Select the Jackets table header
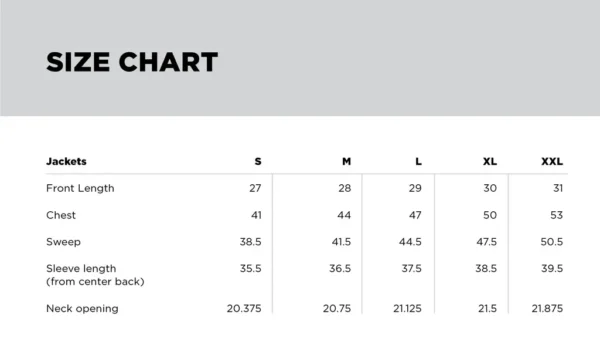The width and height of the screenshot is (600, 362). (66, 161)
